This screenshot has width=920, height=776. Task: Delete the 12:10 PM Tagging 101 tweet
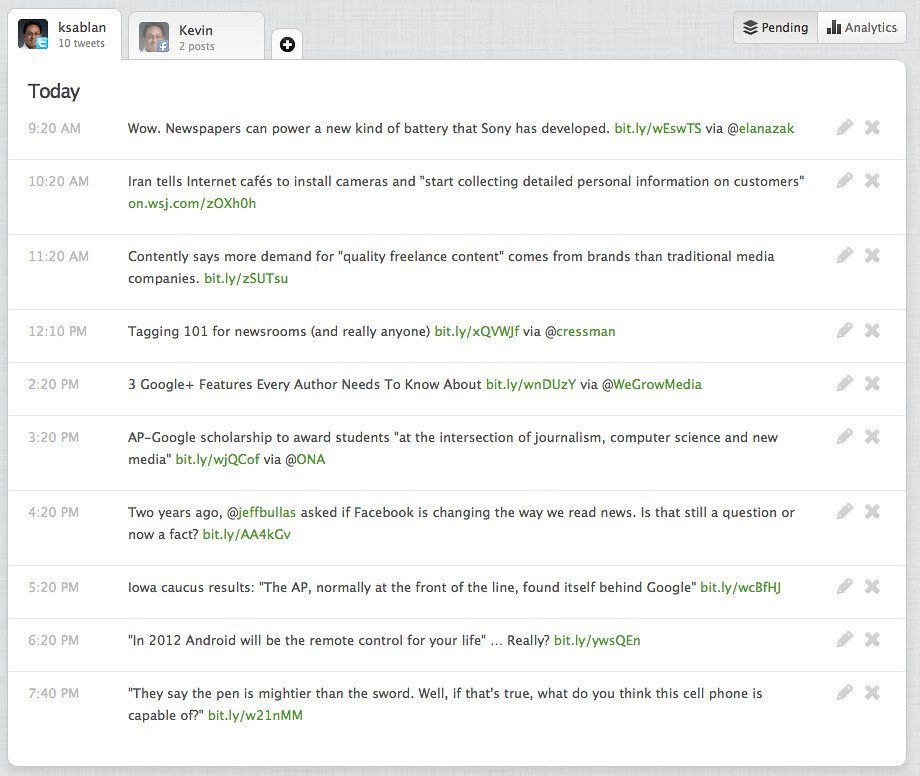[872, 330]
